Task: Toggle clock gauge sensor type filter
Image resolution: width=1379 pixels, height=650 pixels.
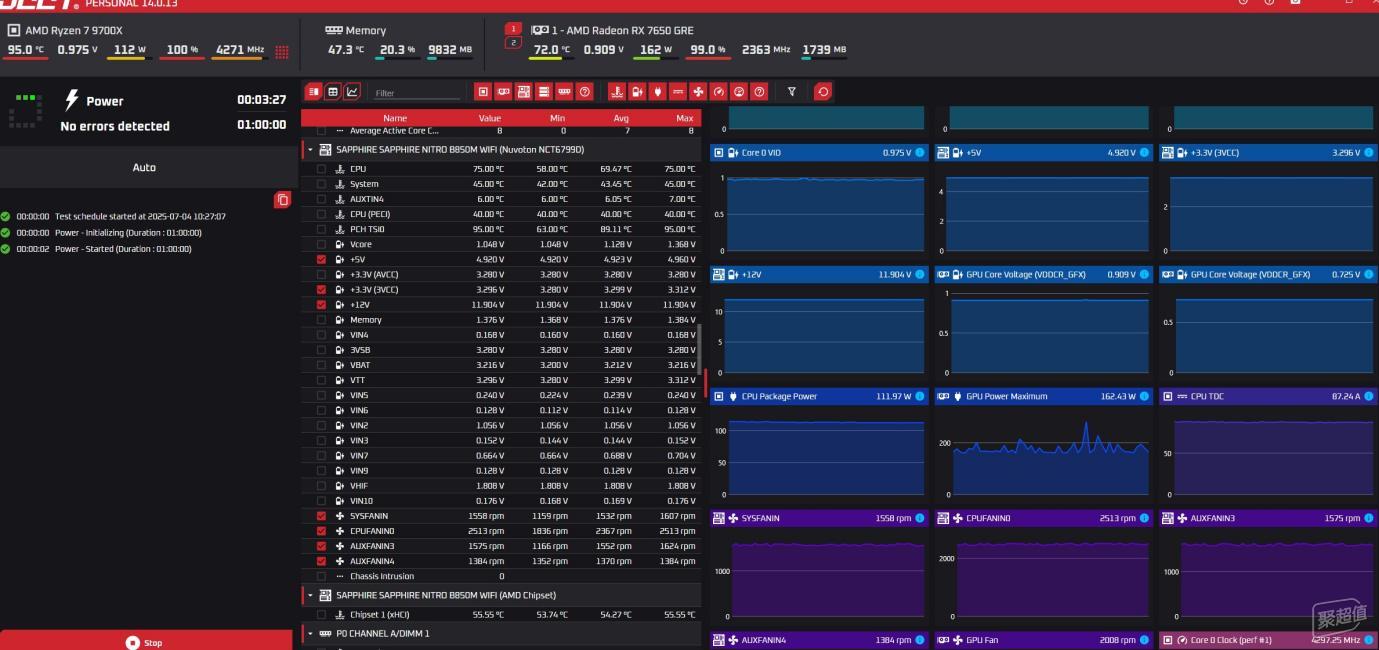Action: coord(718,92)
